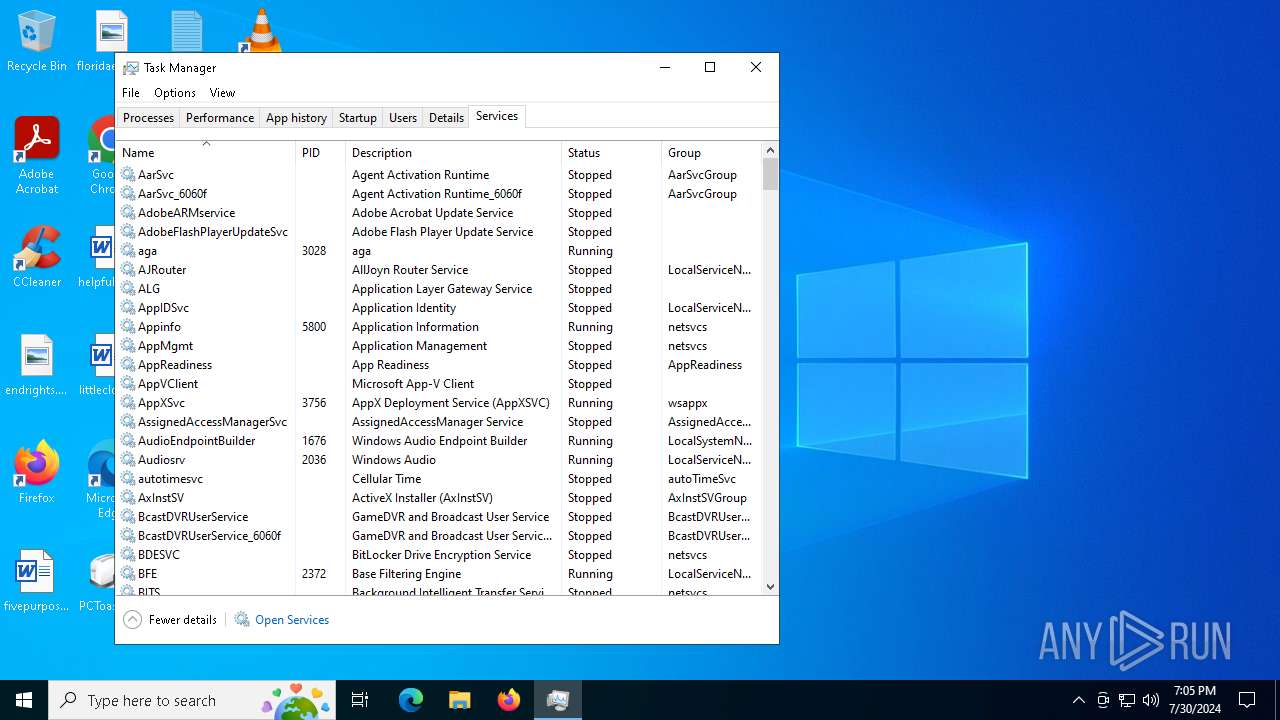The width and height of the screenshot is (1280, 720).
Task: Open the View menu
Action: (222, 92)
